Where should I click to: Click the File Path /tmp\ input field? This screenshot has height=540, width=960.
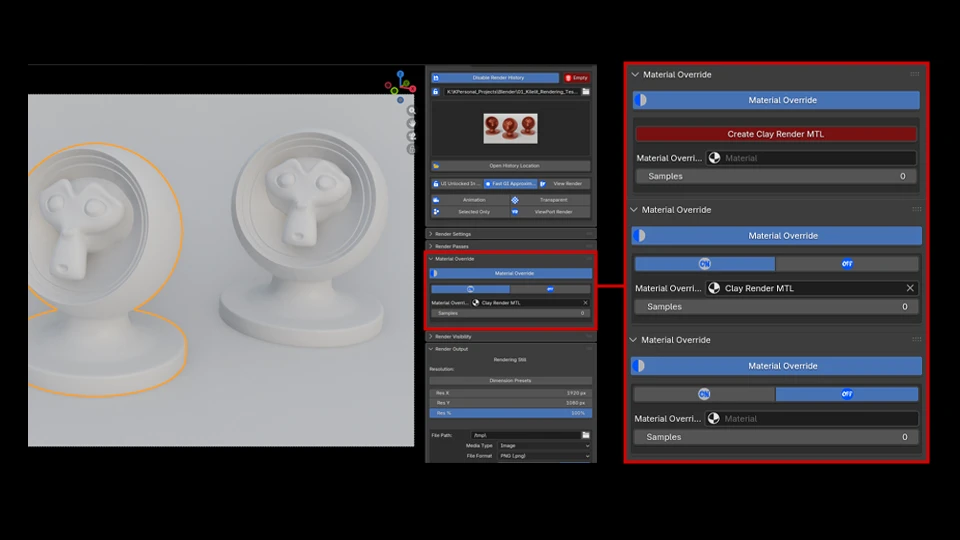tap(525, 435)
